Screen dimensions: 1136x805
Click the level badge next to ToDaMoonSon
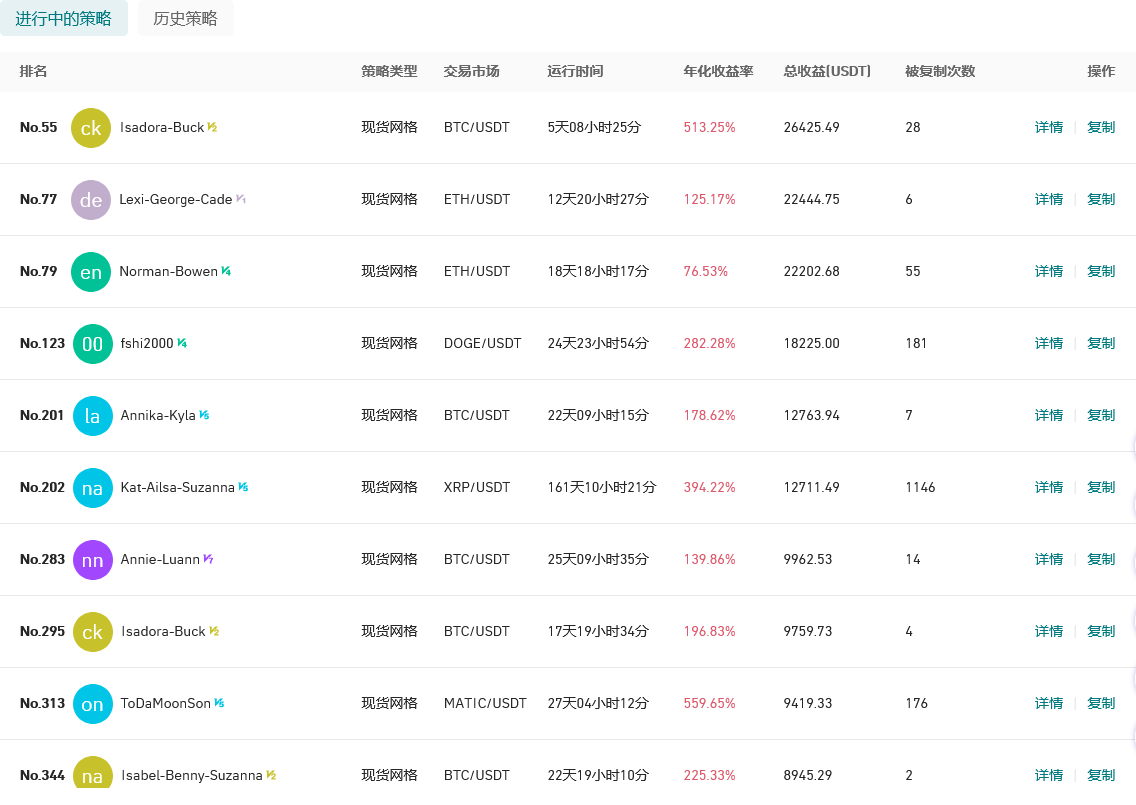(220, 703)
